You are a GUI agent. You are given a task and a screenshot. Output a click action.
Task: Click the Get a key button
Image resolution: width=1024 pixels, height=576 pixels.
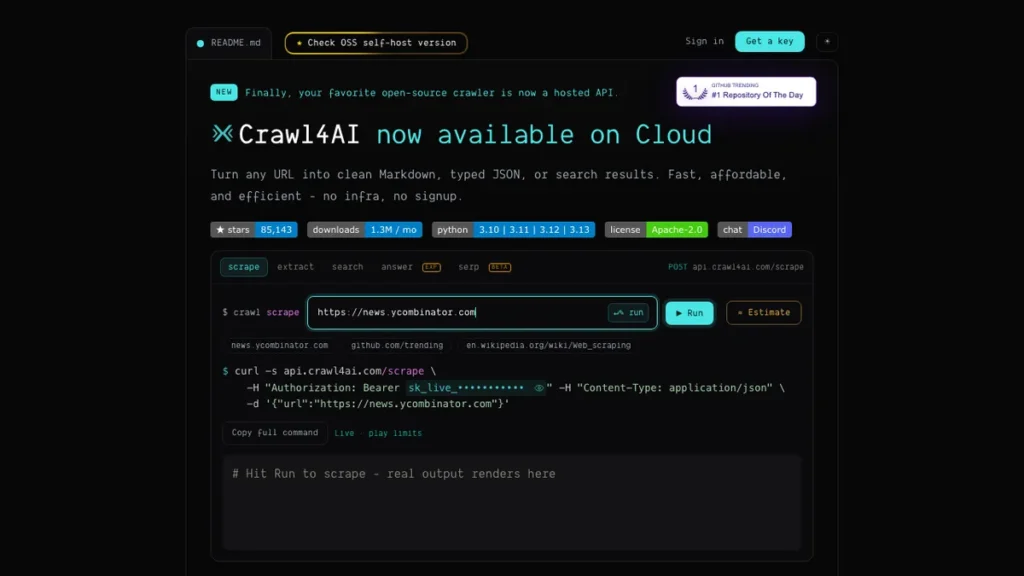click(x=769, y=41)
